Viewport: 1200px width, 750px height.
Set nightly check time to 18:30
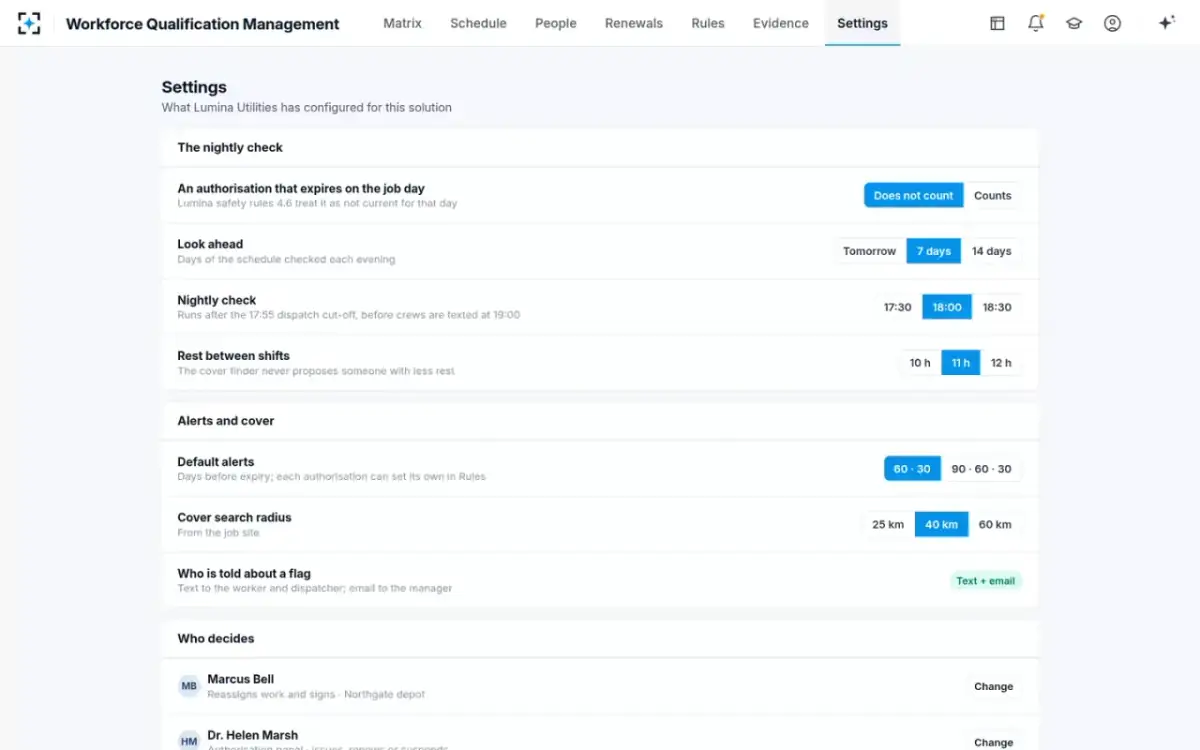point(997,307)
